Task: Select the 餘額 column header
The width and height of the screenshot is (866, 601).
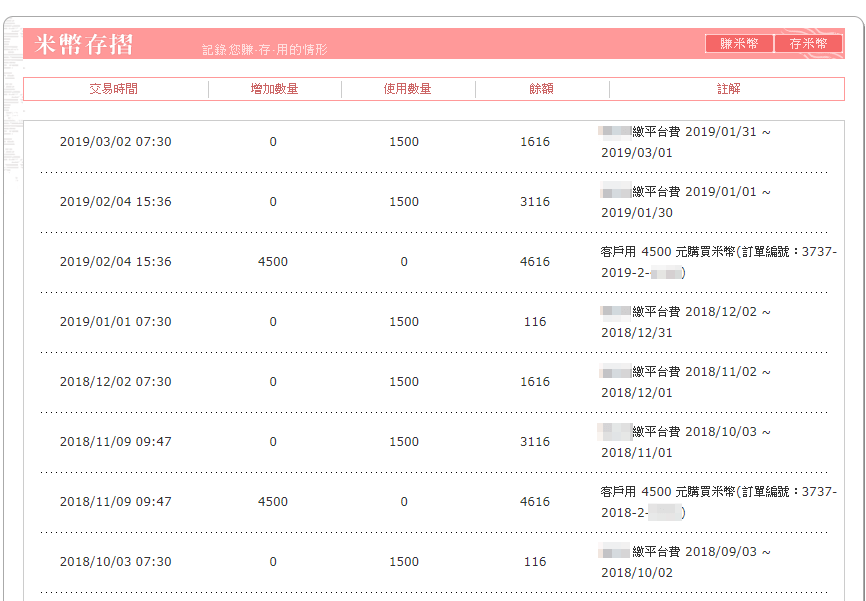Action: pos(541,89)
